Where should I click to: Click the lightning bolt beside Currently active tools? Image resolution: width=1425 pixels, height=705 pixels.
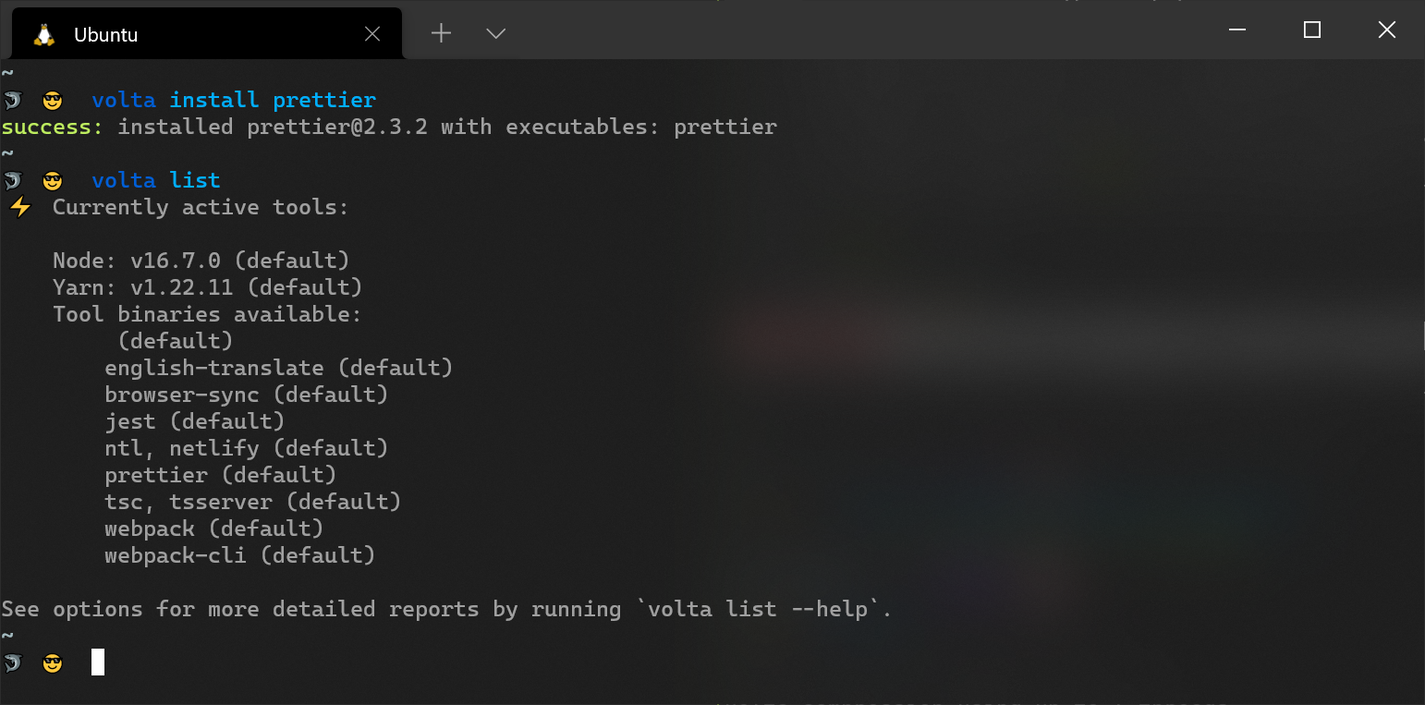20,206
